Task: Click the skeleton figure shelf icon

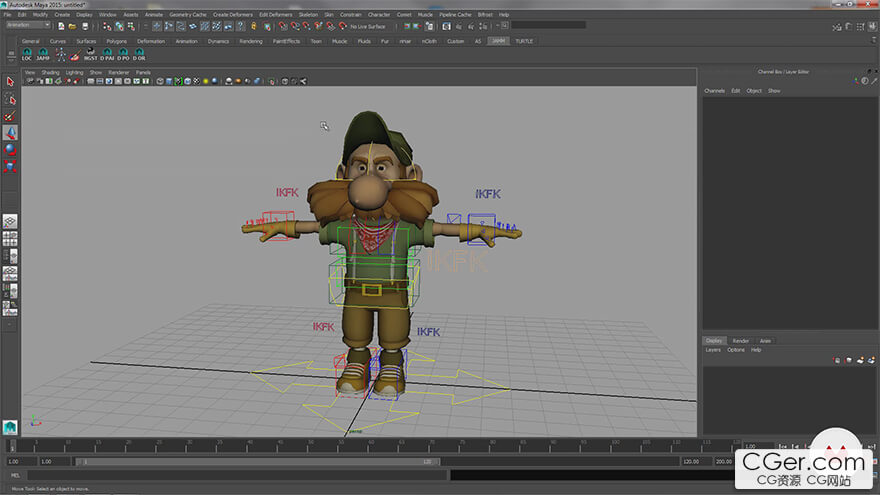Action: pyautogui.click(x=62, y=54)
